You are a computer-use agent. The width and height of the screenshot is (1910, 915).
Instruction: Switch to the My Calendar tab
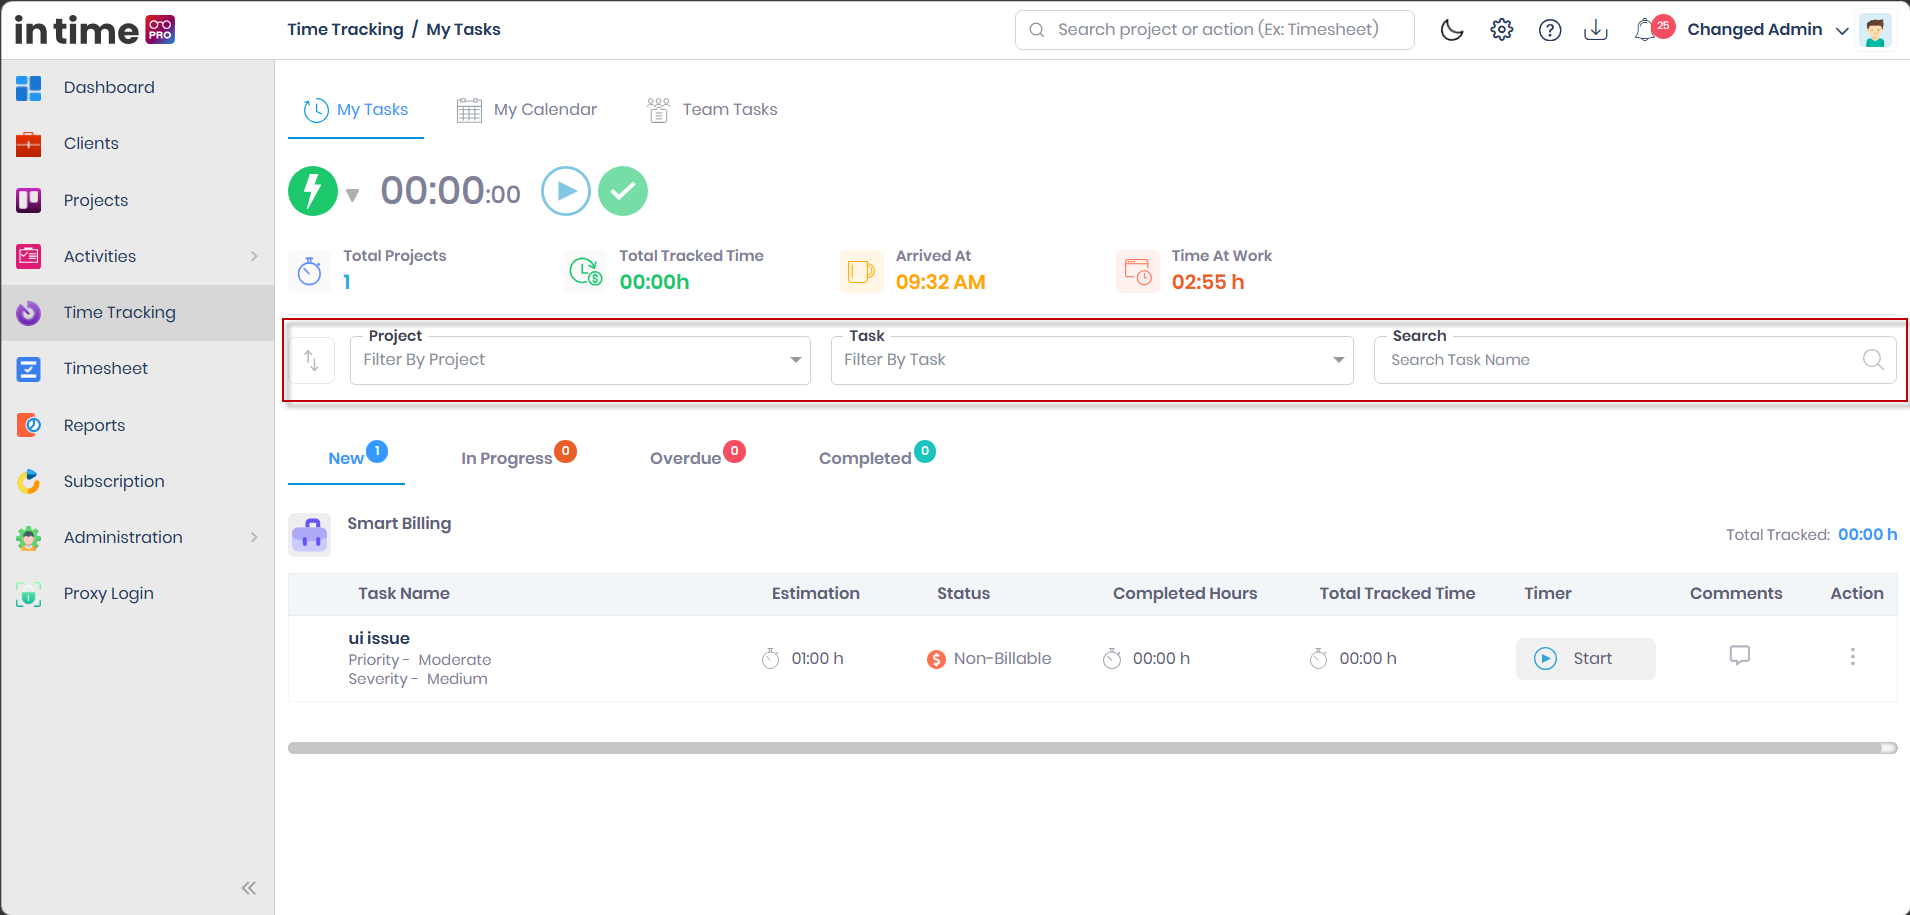(527, 110)
